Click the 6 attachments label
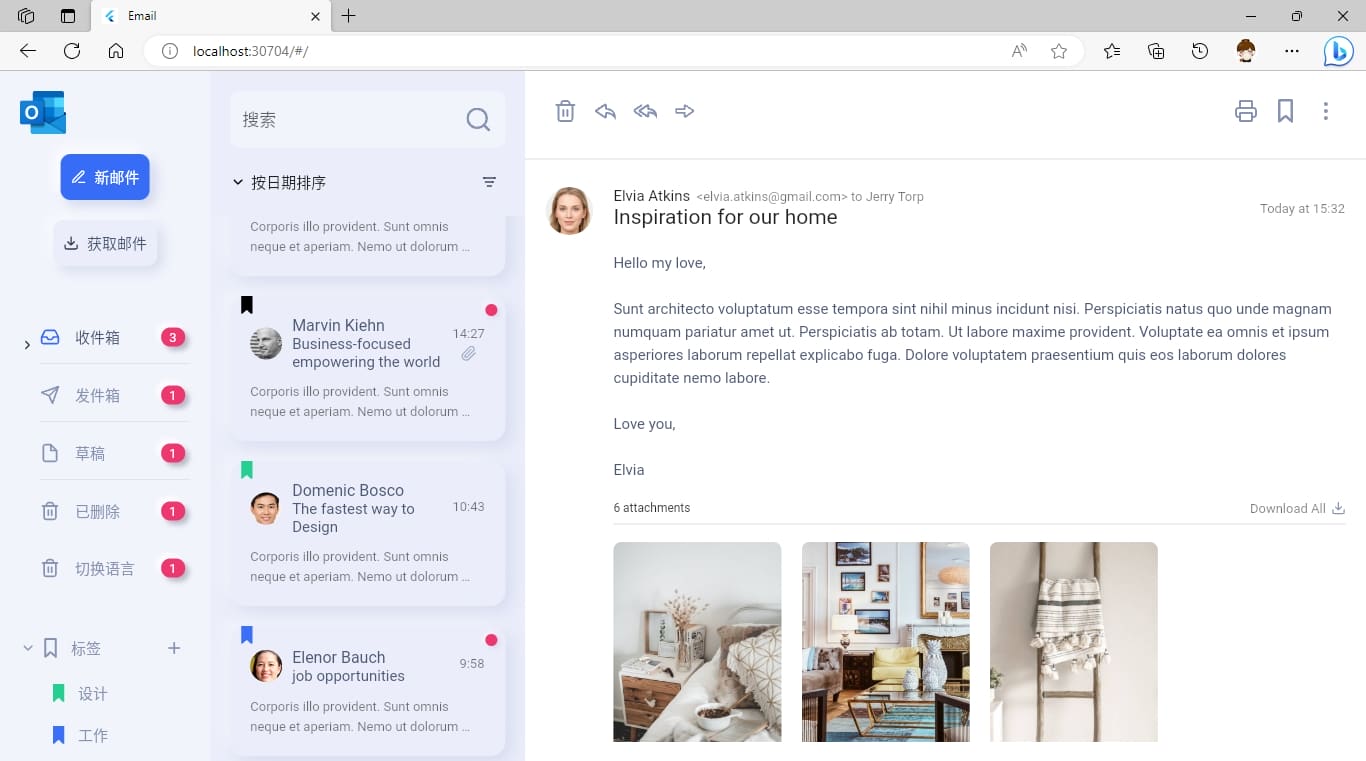The image size is (1366, 761). pos(652,508)
